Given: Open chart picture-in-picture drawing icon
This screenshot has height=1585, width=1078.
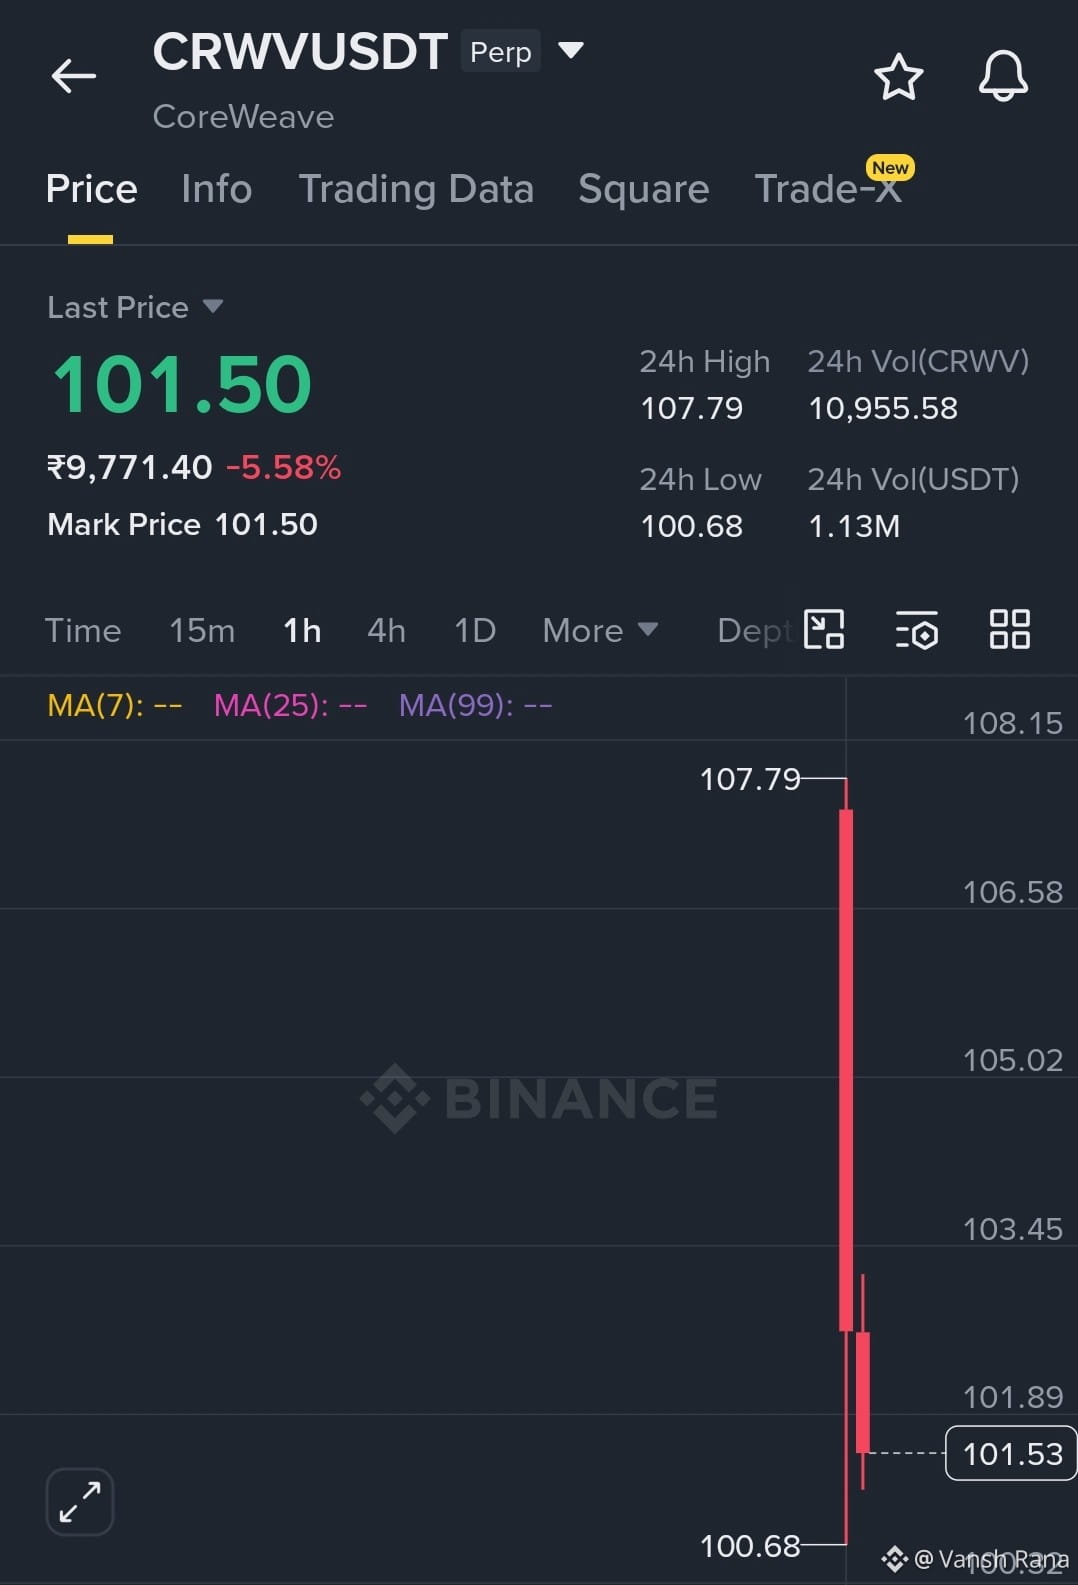Looking at the screenshot, I should coord(824,630).
